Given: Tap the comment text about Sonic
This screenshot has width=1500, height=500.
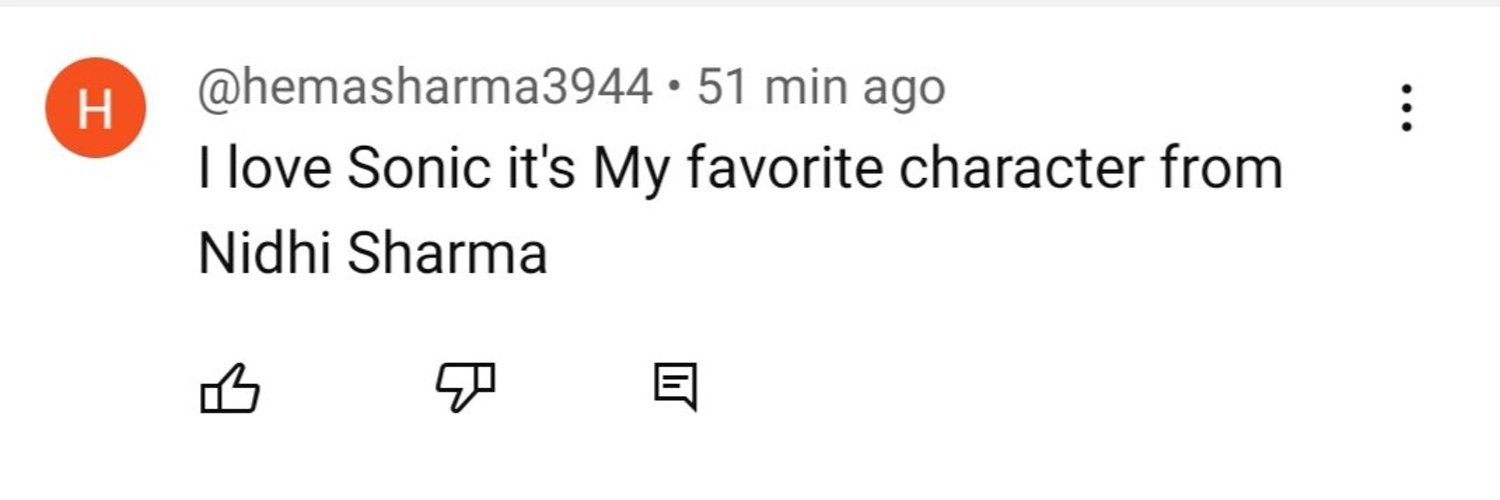Looking at the screenshot, I should pos(740,211).
